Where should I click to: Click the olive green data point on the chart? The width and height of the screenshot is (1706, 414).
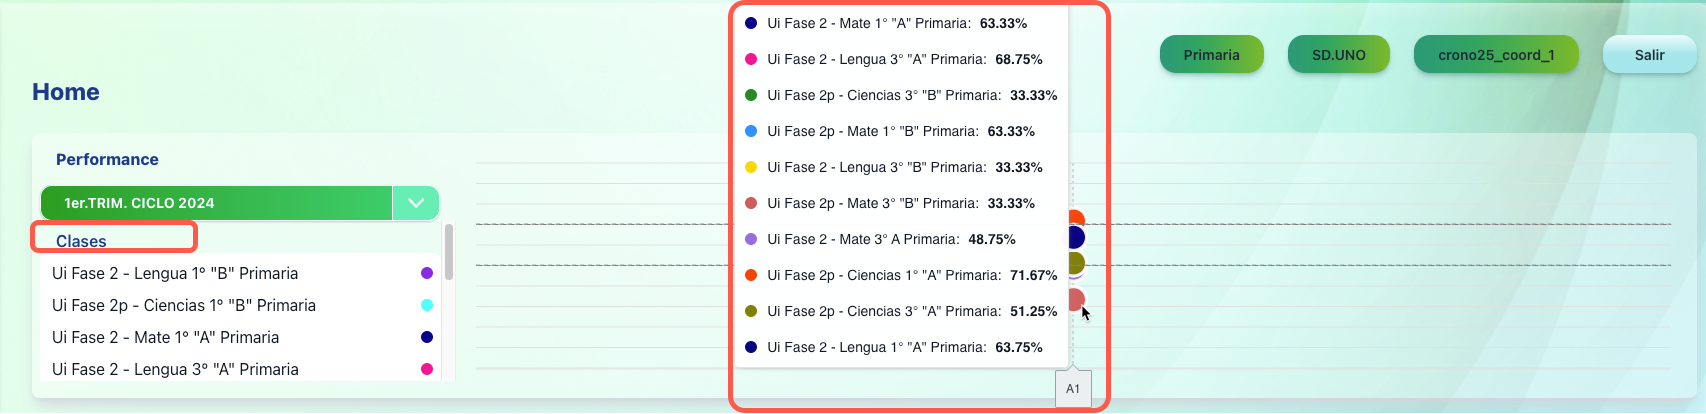[1076, 263]
